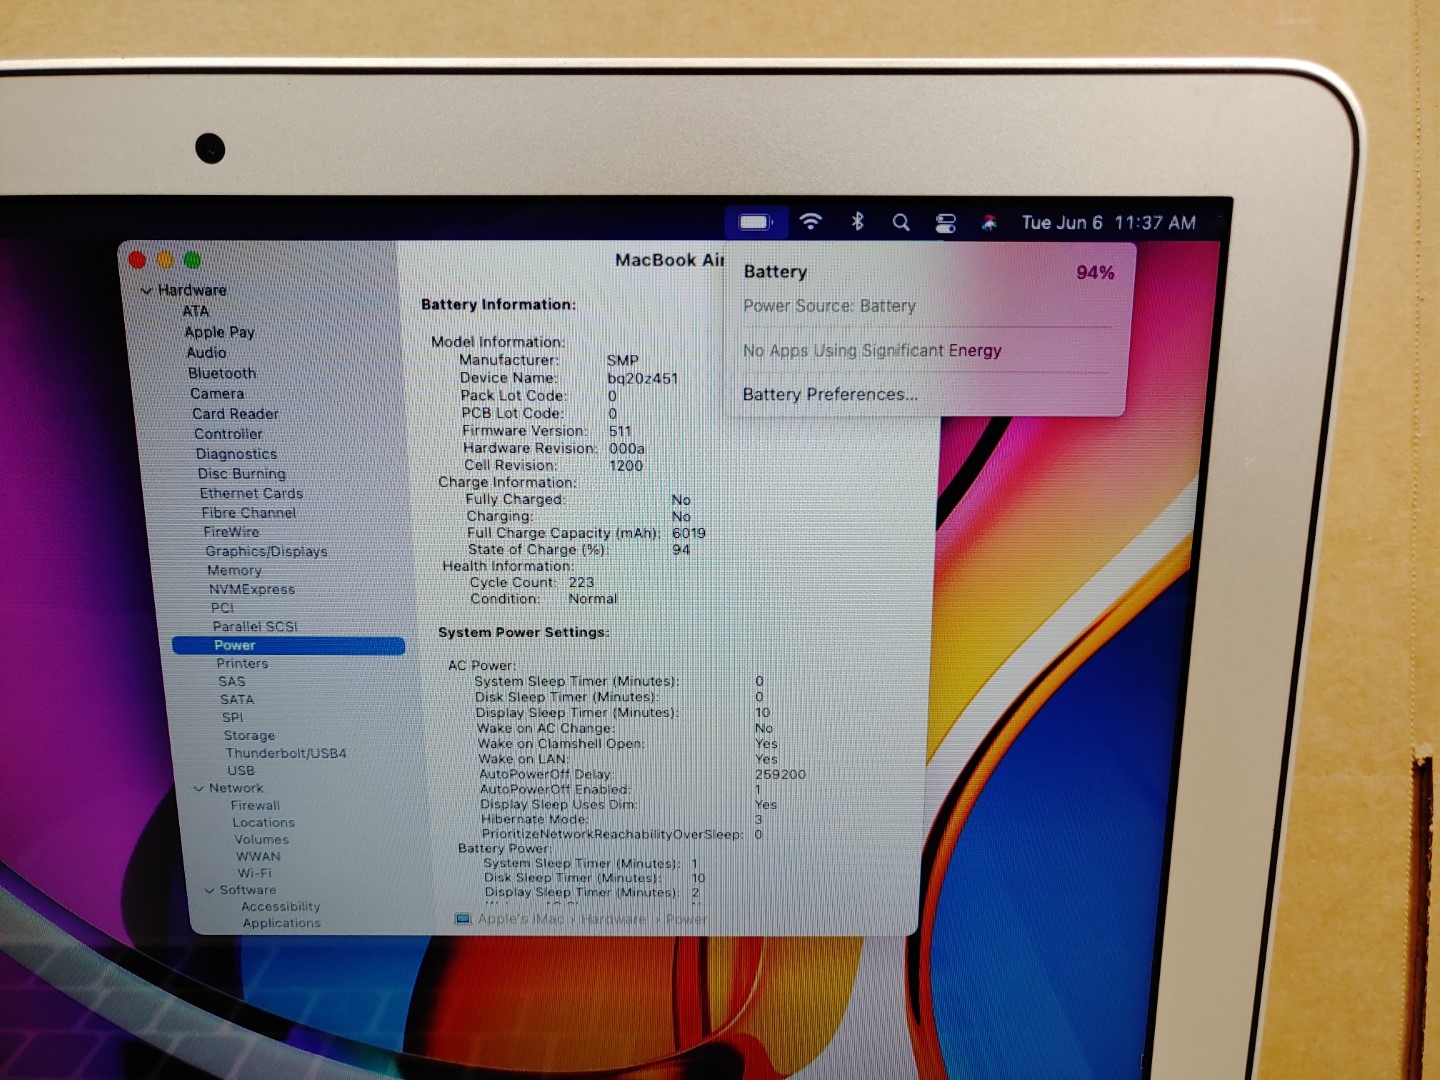Screen dimensions: 1440x1080
Task: Click Full Charge Capacity value 6019
Action: pos(689,534)
